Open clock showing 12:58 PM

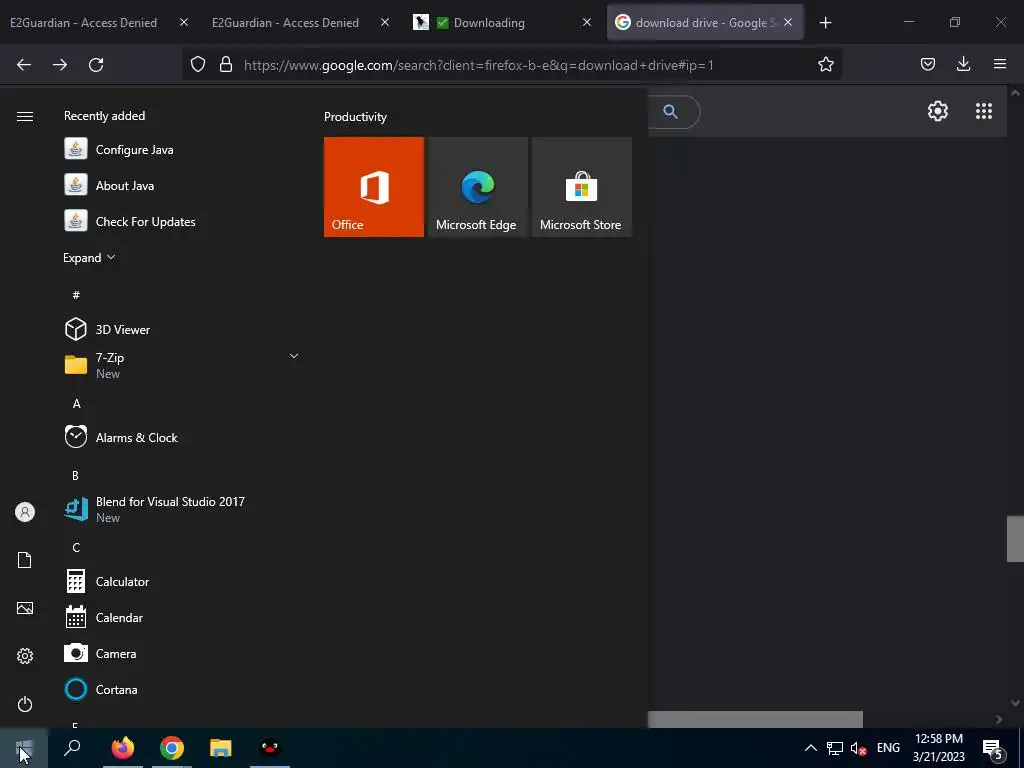coord(938,748)
